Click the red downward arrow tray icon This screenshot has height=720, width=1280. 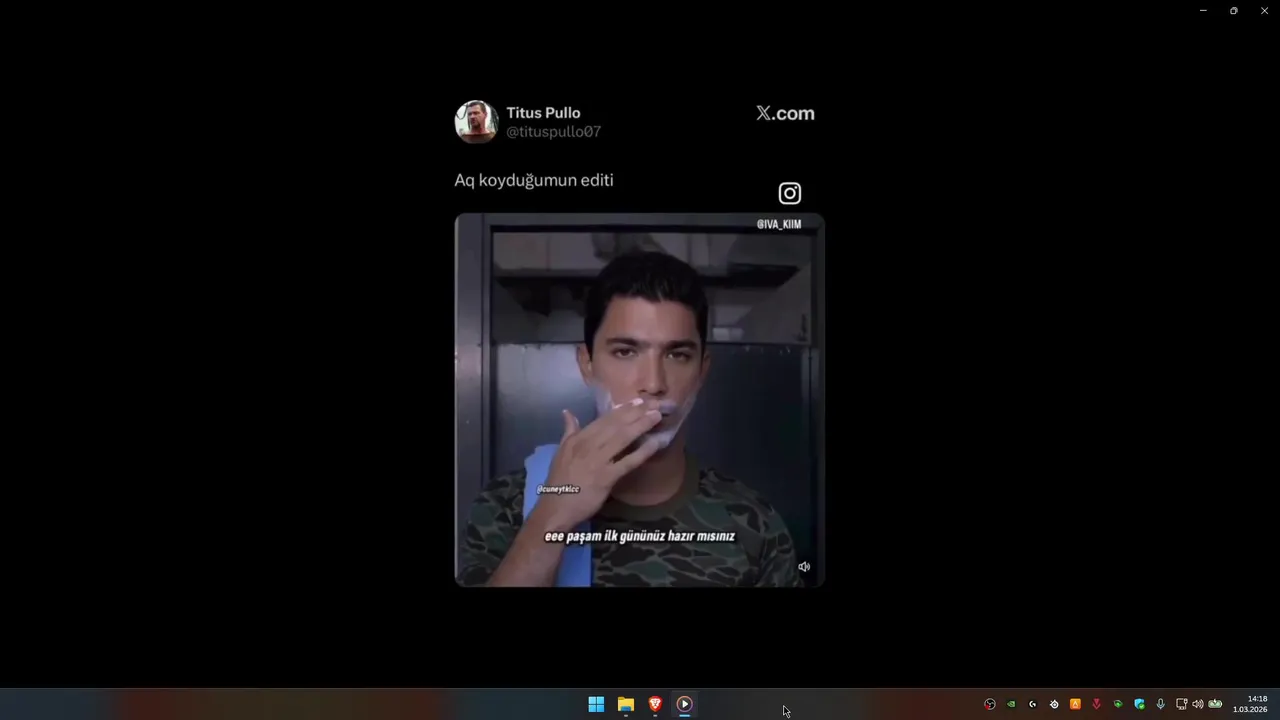point(1097,704)
